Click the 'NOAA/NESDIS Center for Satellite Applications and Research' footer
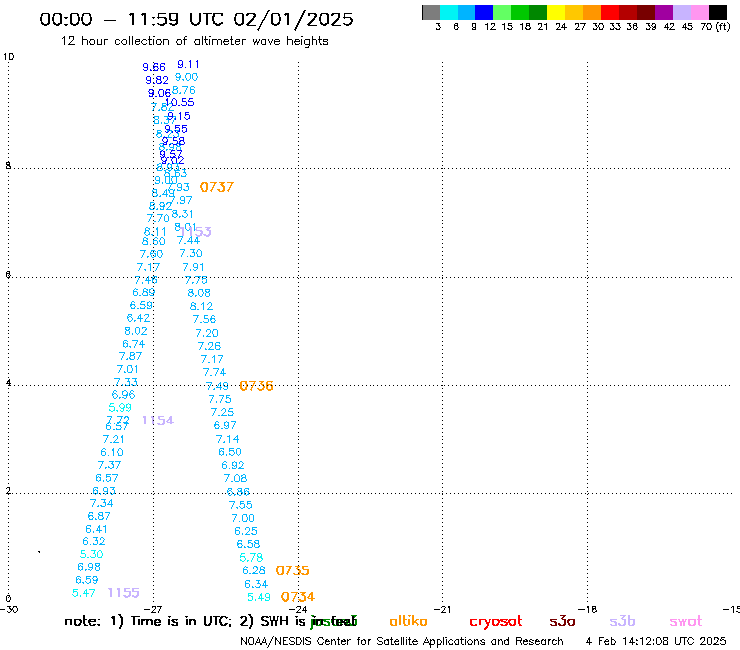This screenshot has width=740, height=650. pos(402,642)
